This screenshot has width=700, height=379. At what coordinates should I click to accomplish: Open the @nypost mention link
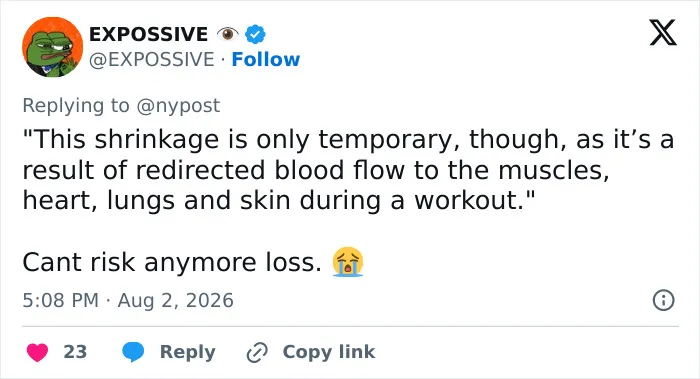(178, 106)
